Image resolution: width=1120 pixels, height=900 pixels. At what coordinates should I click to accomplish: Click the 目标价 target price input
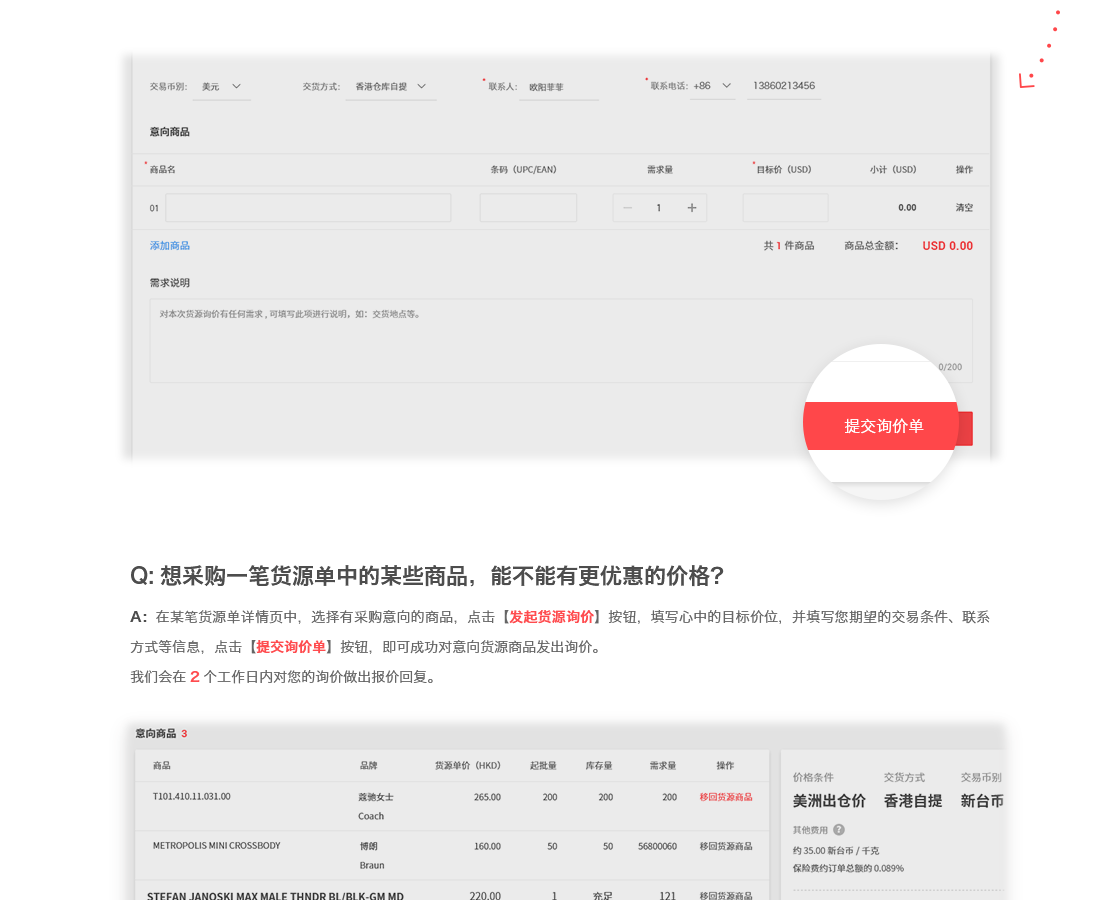tap(785, 208)
